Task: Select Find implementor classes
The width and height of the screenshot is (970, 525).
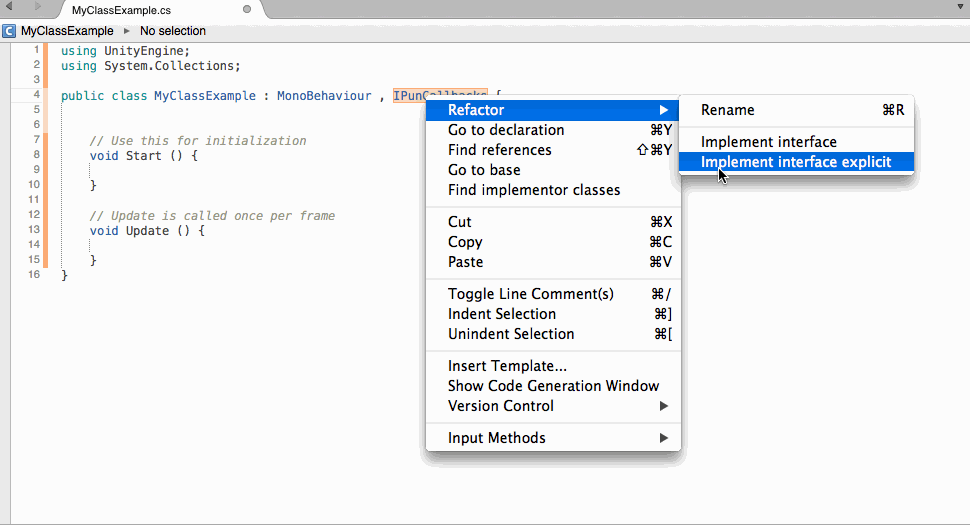Action: [553, 190]
